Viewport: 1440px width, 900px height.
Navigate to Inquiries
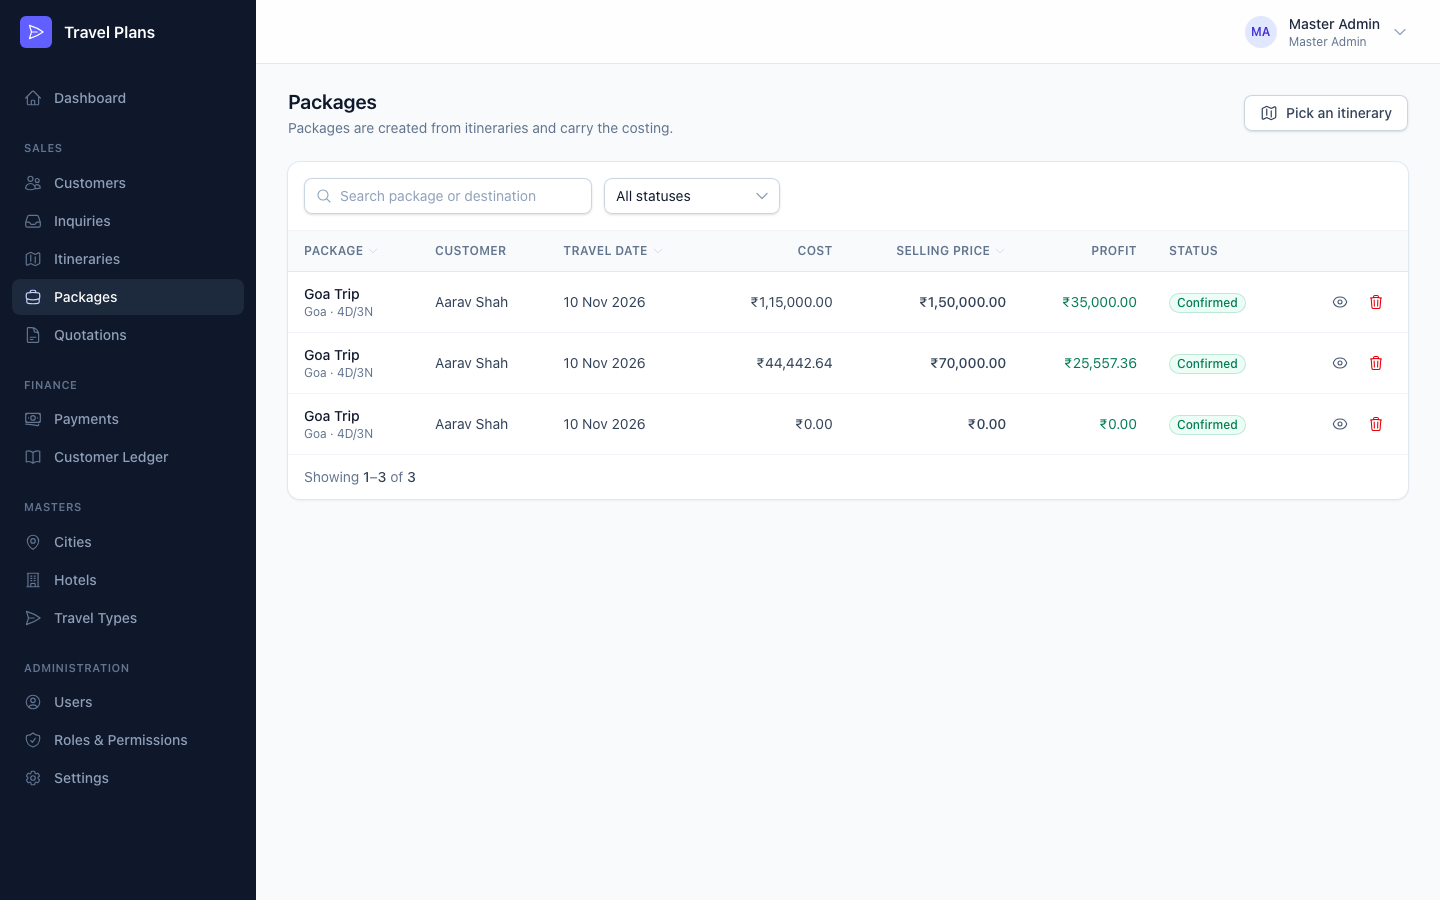[128, 221]
